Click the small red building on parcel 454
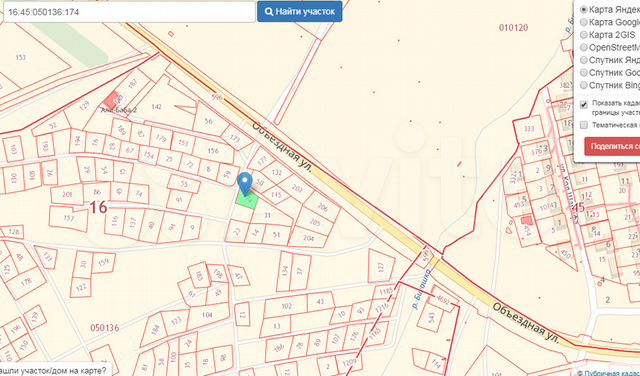The image size is (640, 376). coord(527,220)
